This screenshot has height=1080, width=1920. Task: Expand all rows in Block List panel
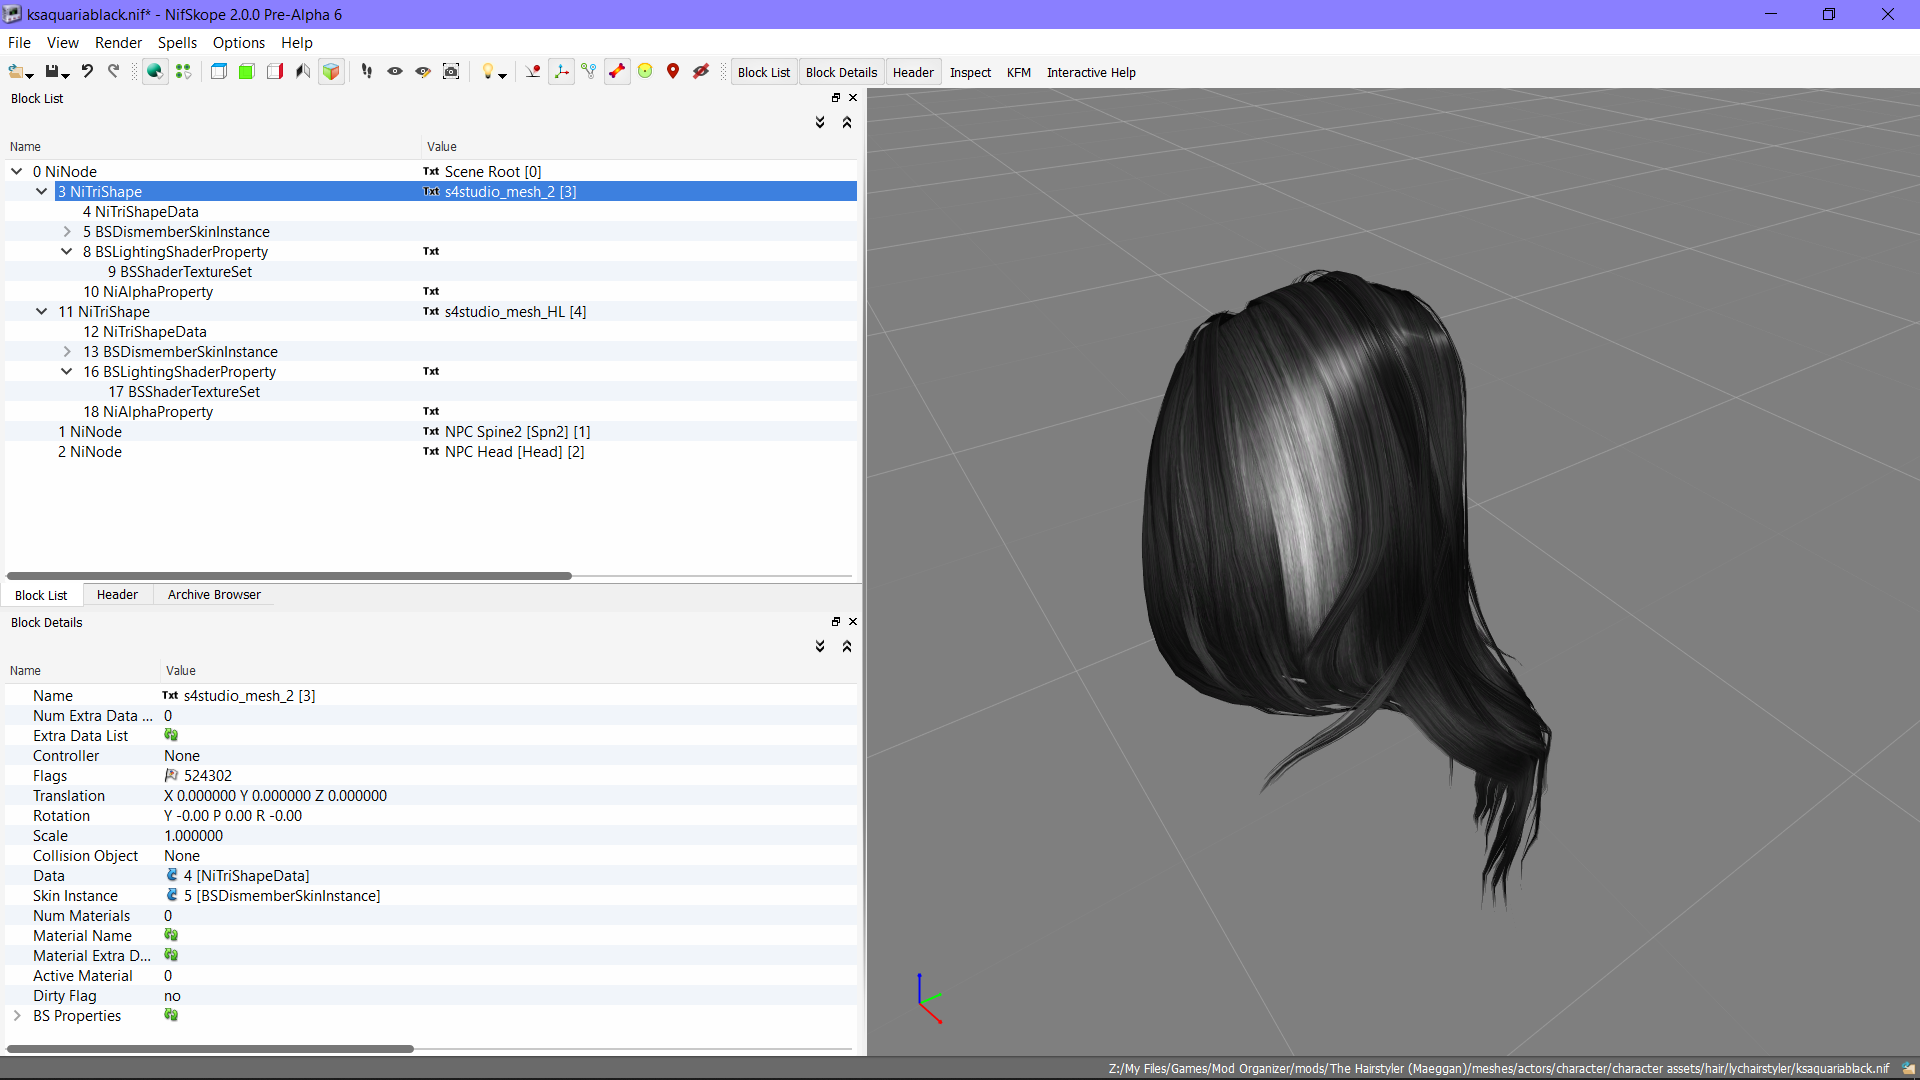pos(820,122)
